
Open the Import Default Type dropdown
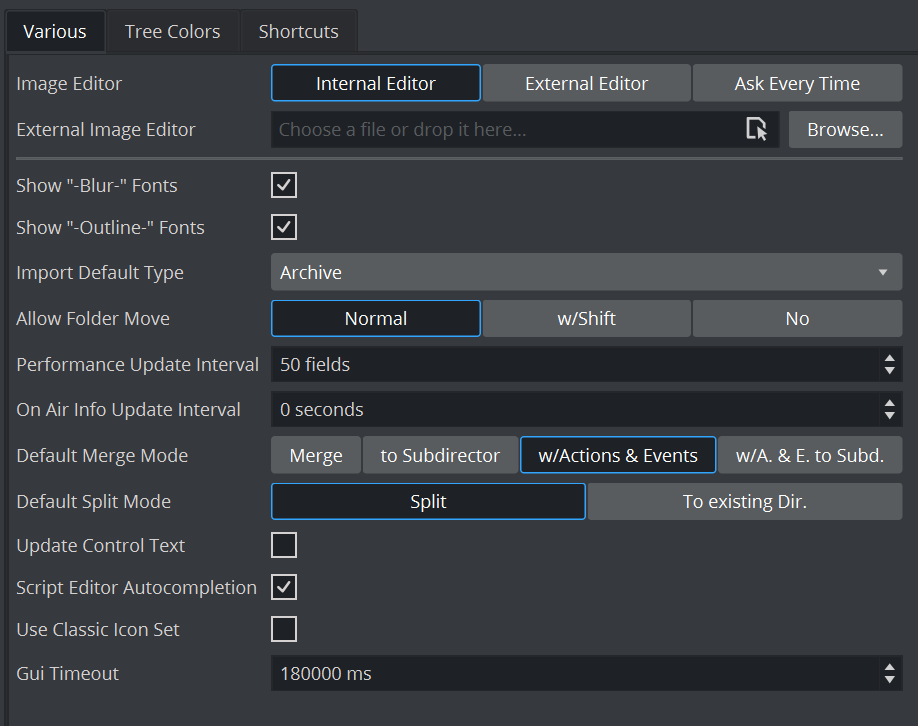(x=586, y=272)
